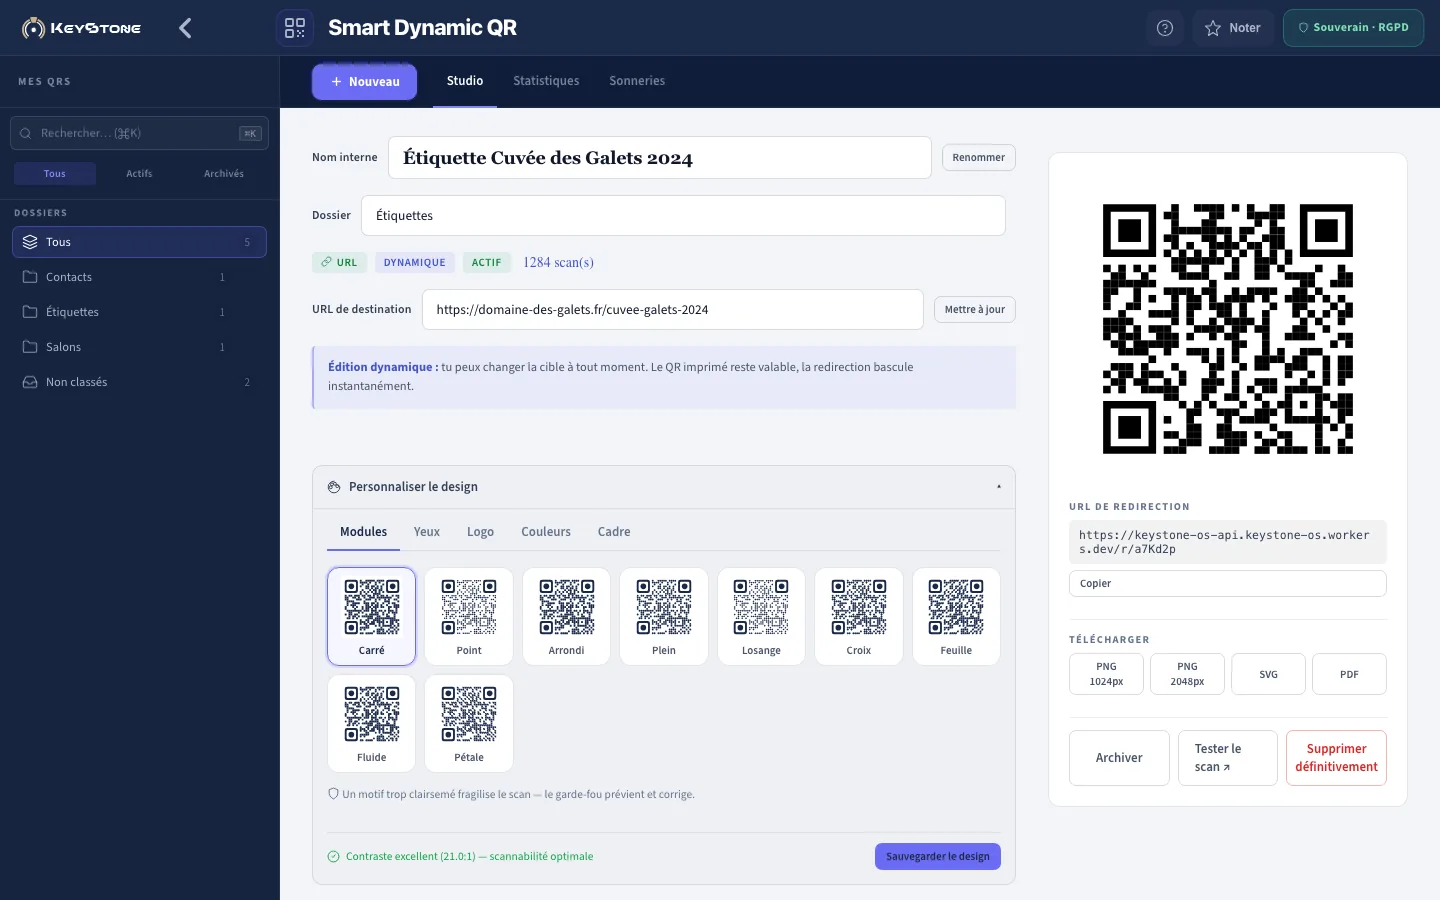The image size is (1440, 900).
Task: Click the Renommer button
Action: click(x=979, y=158)
